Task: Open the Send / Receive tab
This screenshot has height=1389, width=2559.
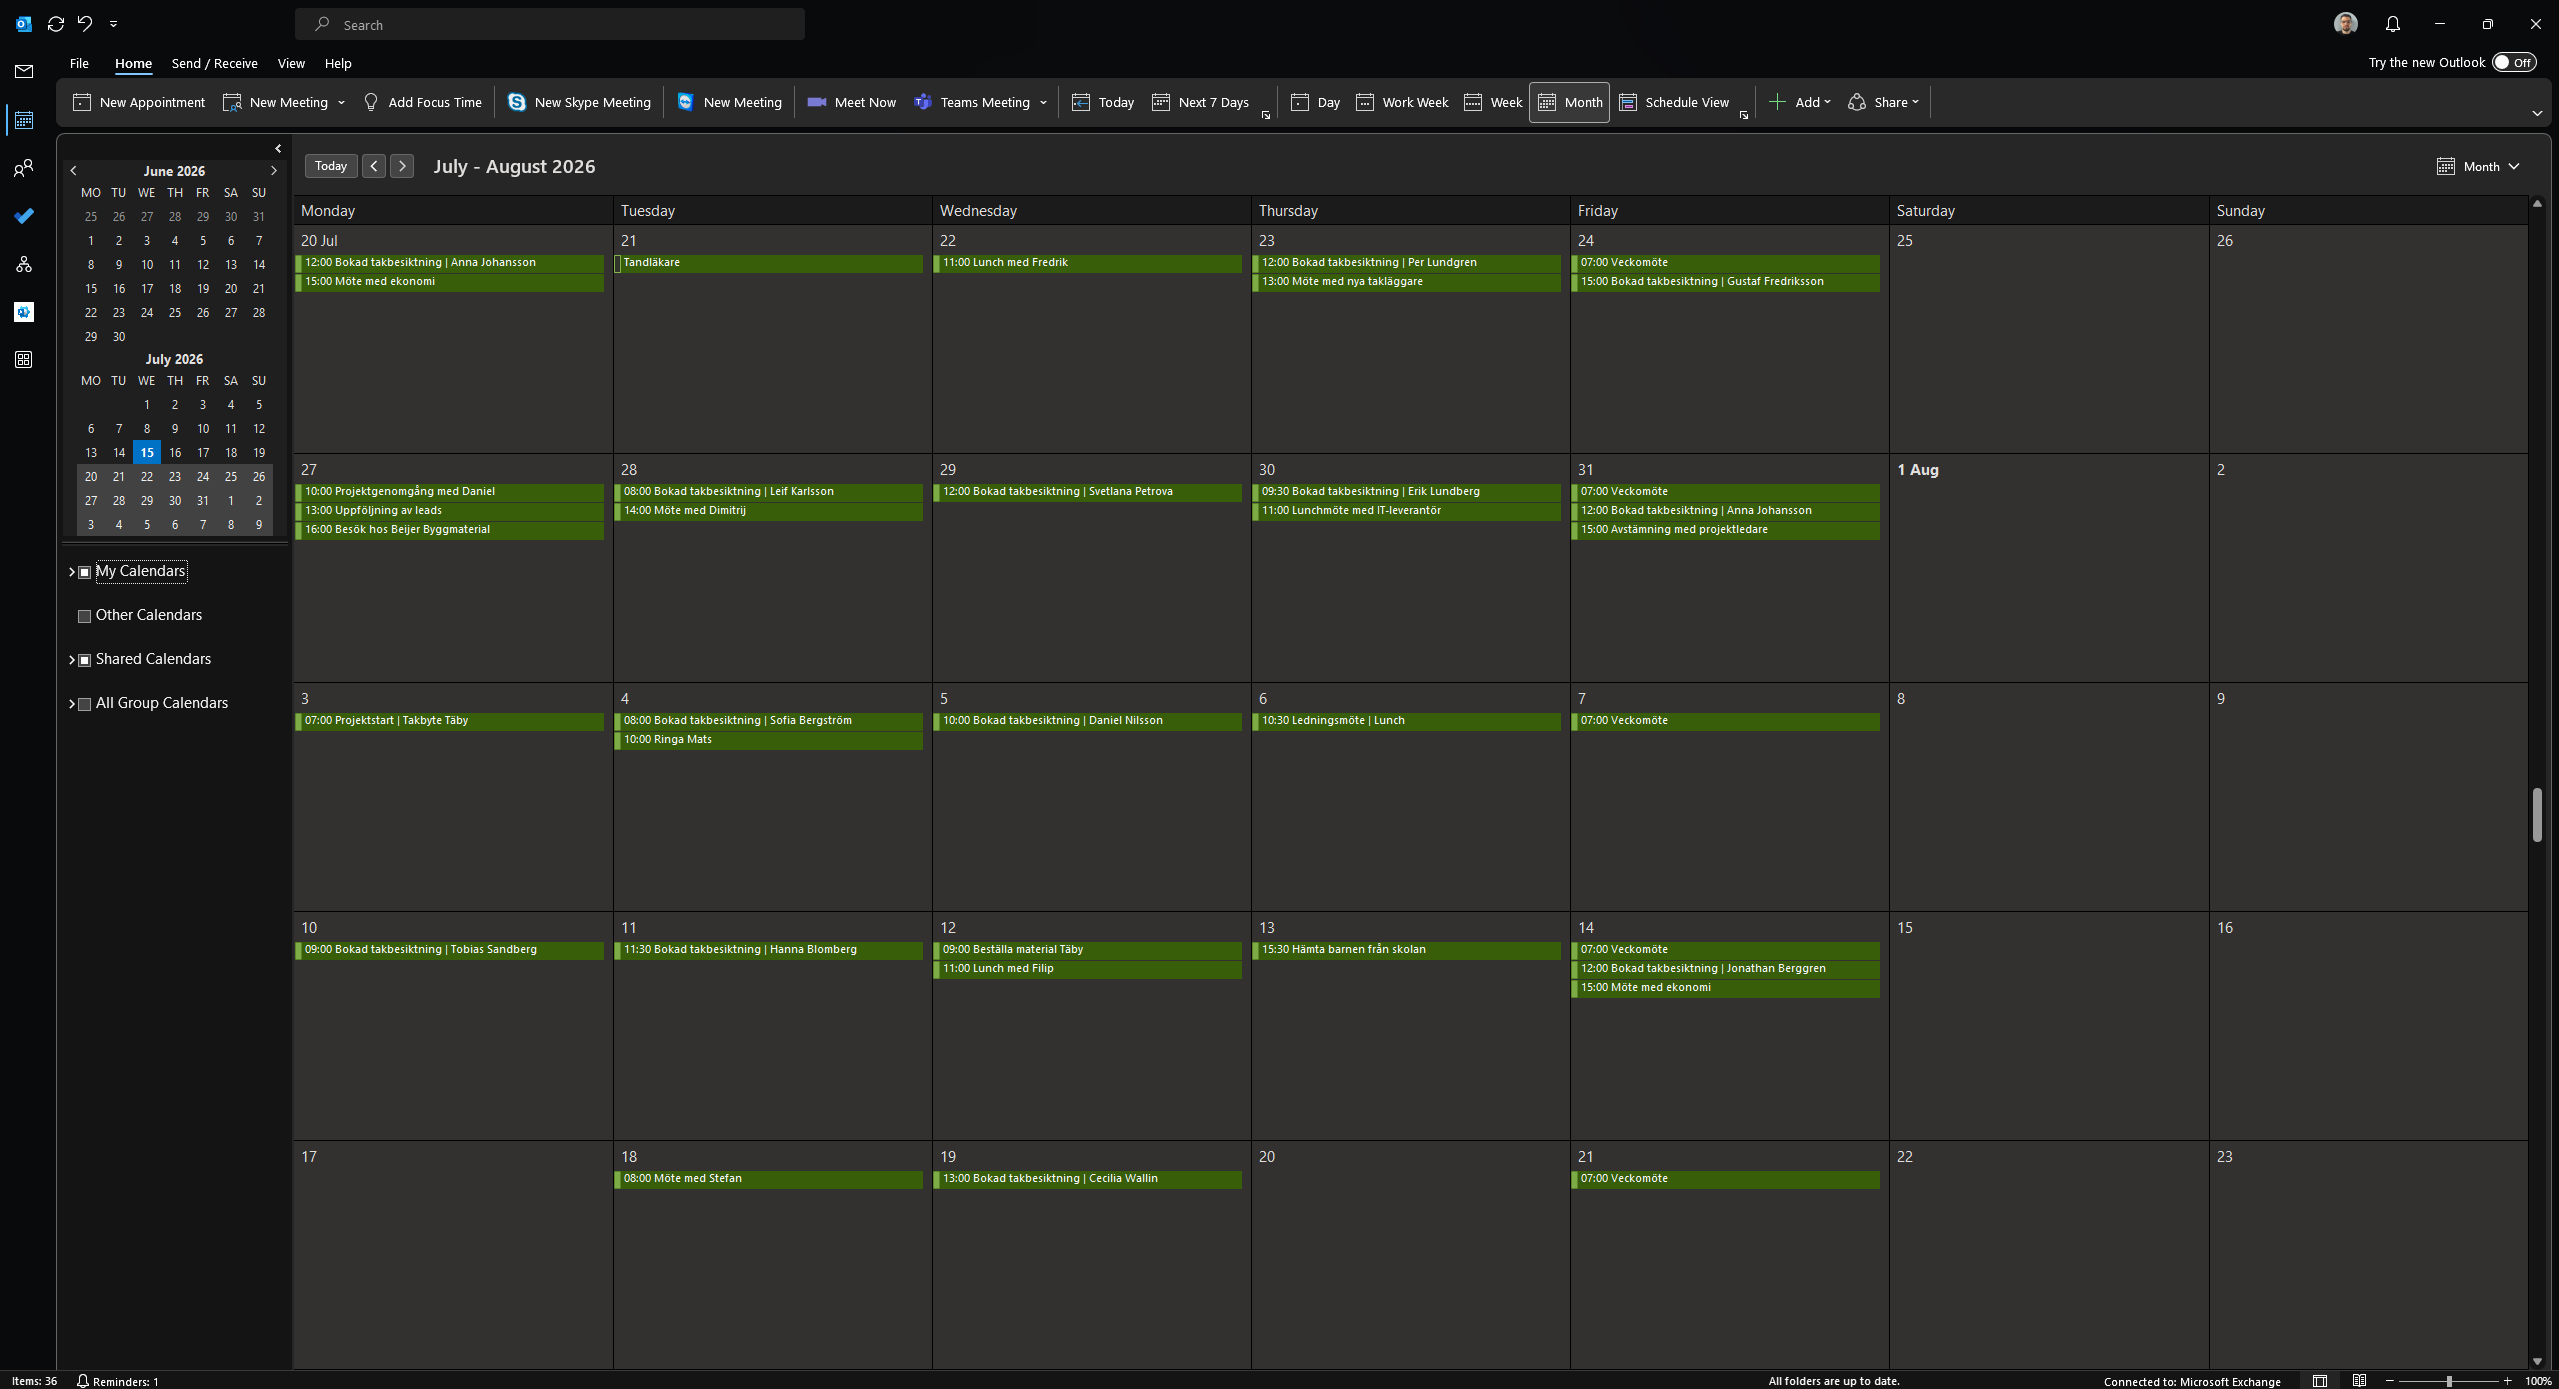Action: (214, 63)
